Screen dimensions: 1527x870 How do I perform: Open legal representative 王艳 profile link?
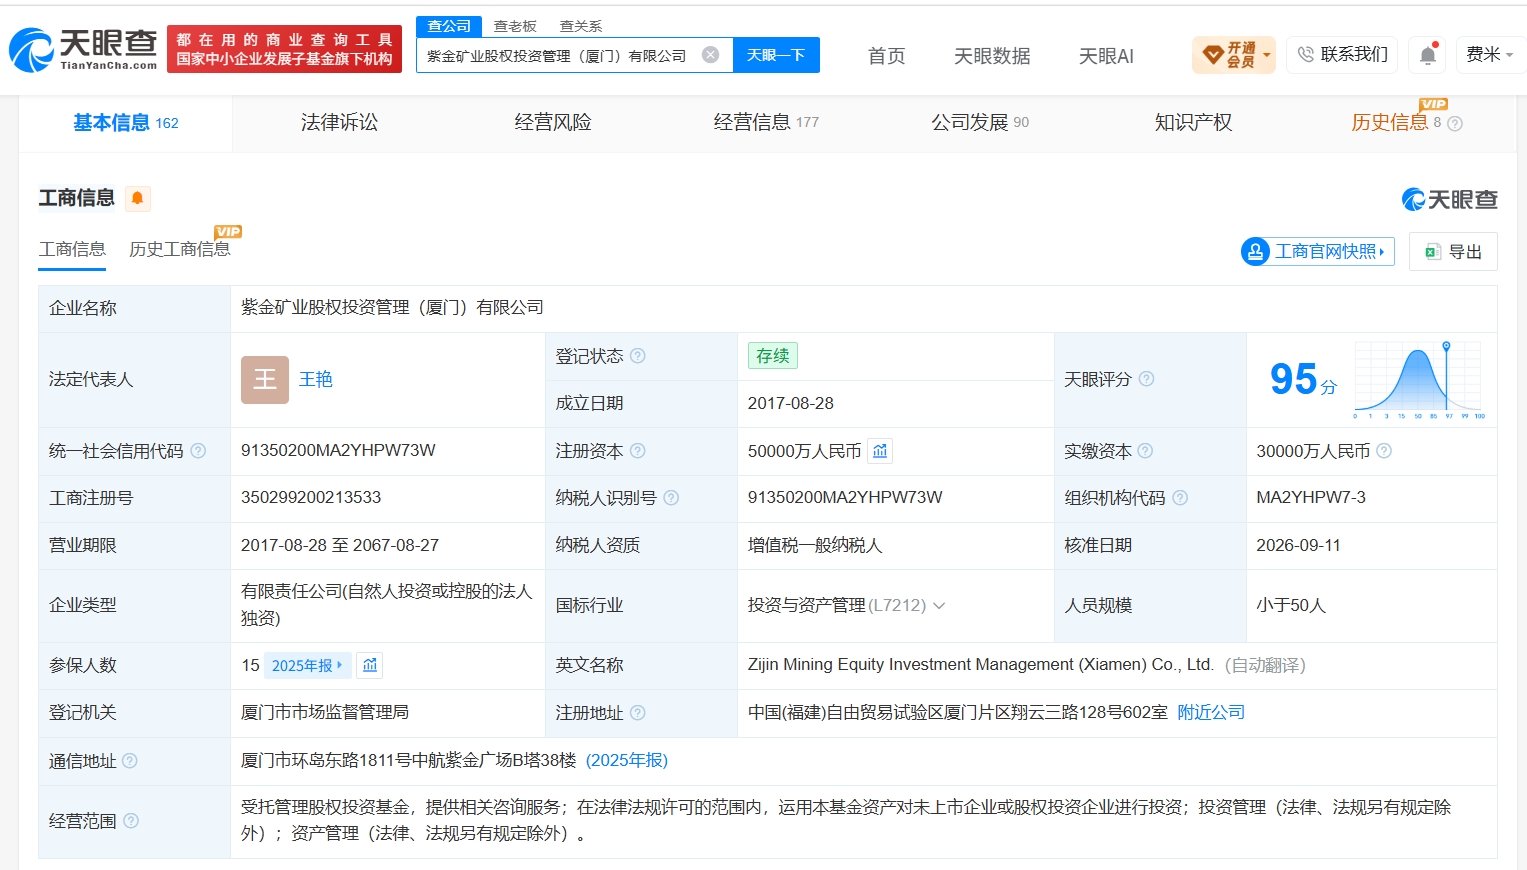click(x=316, y=380)
